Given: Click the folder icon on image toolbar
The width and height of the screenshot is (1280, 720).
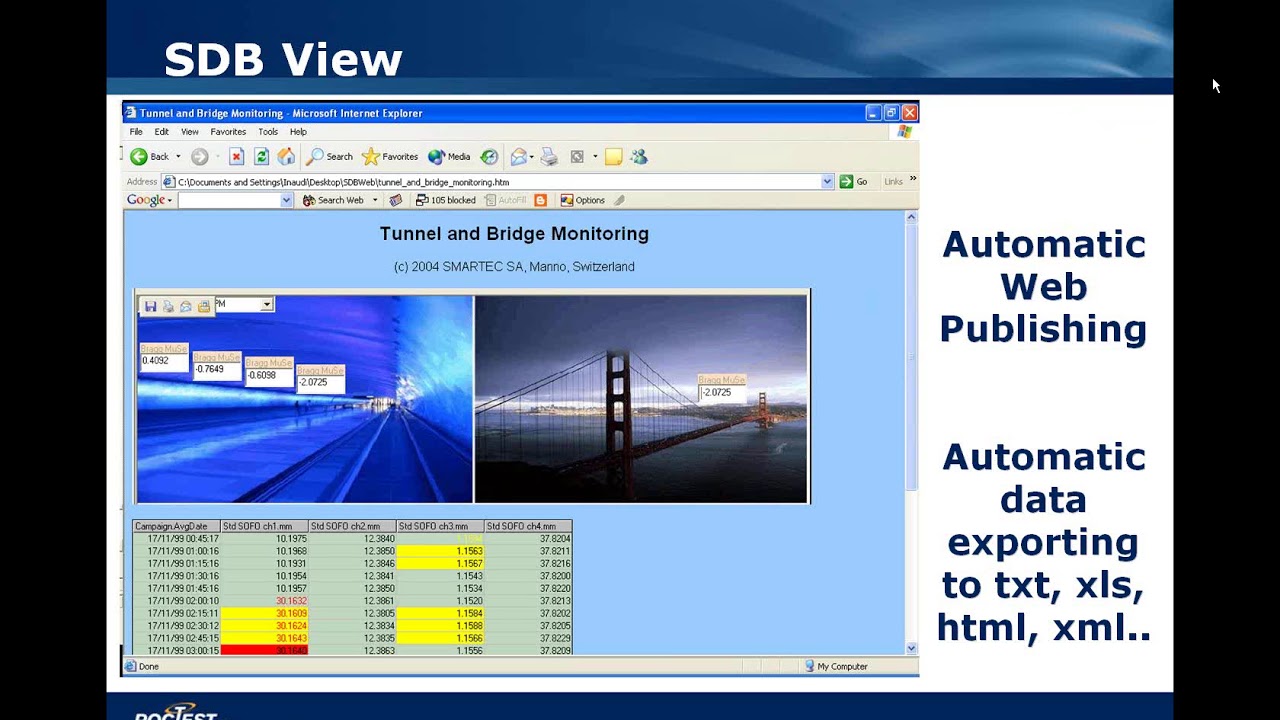Looking at the screenshot, I should [x=204, y=306].
